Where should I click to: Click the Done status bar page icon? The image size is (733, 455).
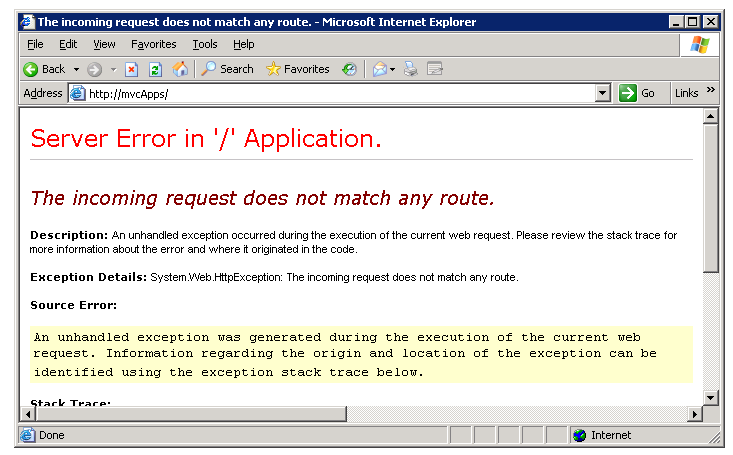click(x=27, y=435)
